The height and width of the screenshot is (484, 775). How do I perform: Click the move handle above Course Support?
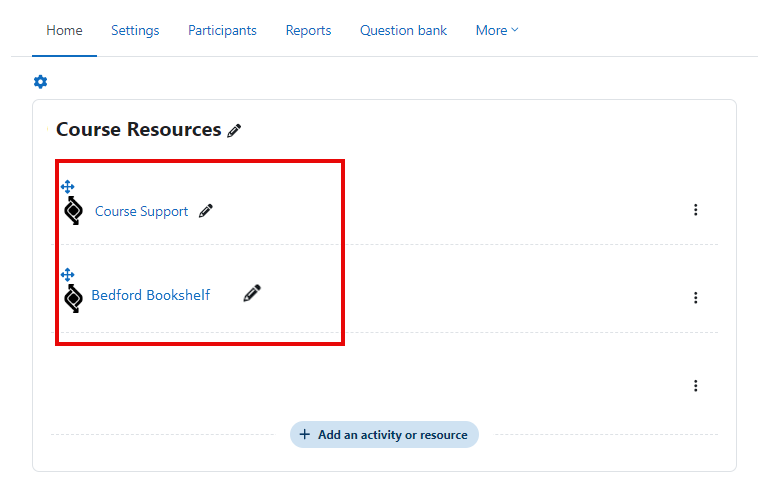click(68, 187)
